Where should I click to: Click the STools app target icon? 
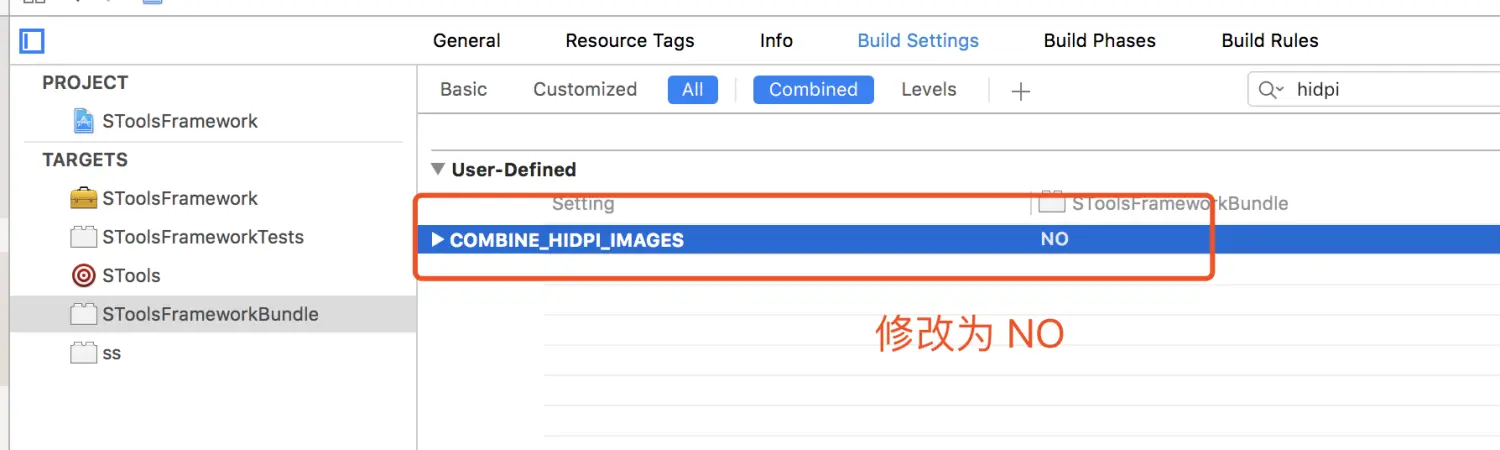click(x=84, y=275)
